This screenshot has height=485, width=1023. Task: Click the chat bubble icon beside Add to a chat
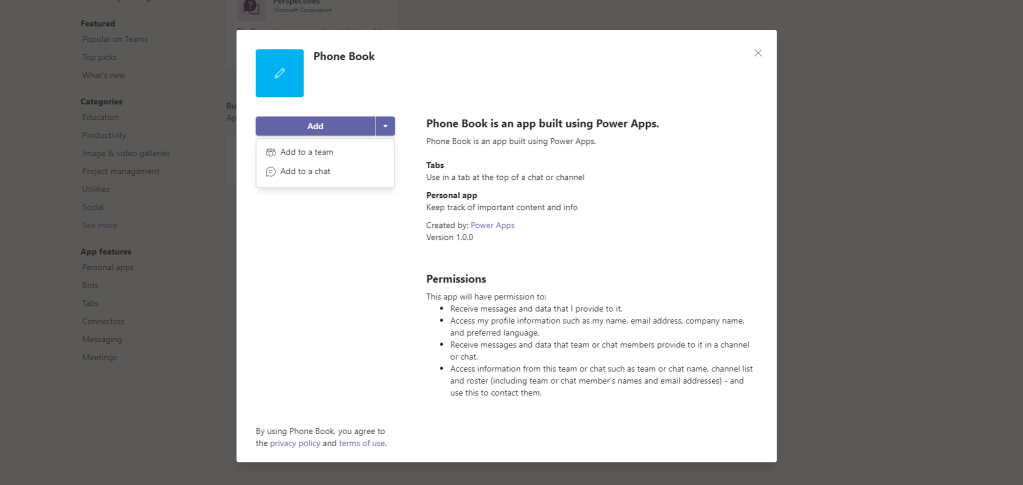click(270, 171)
